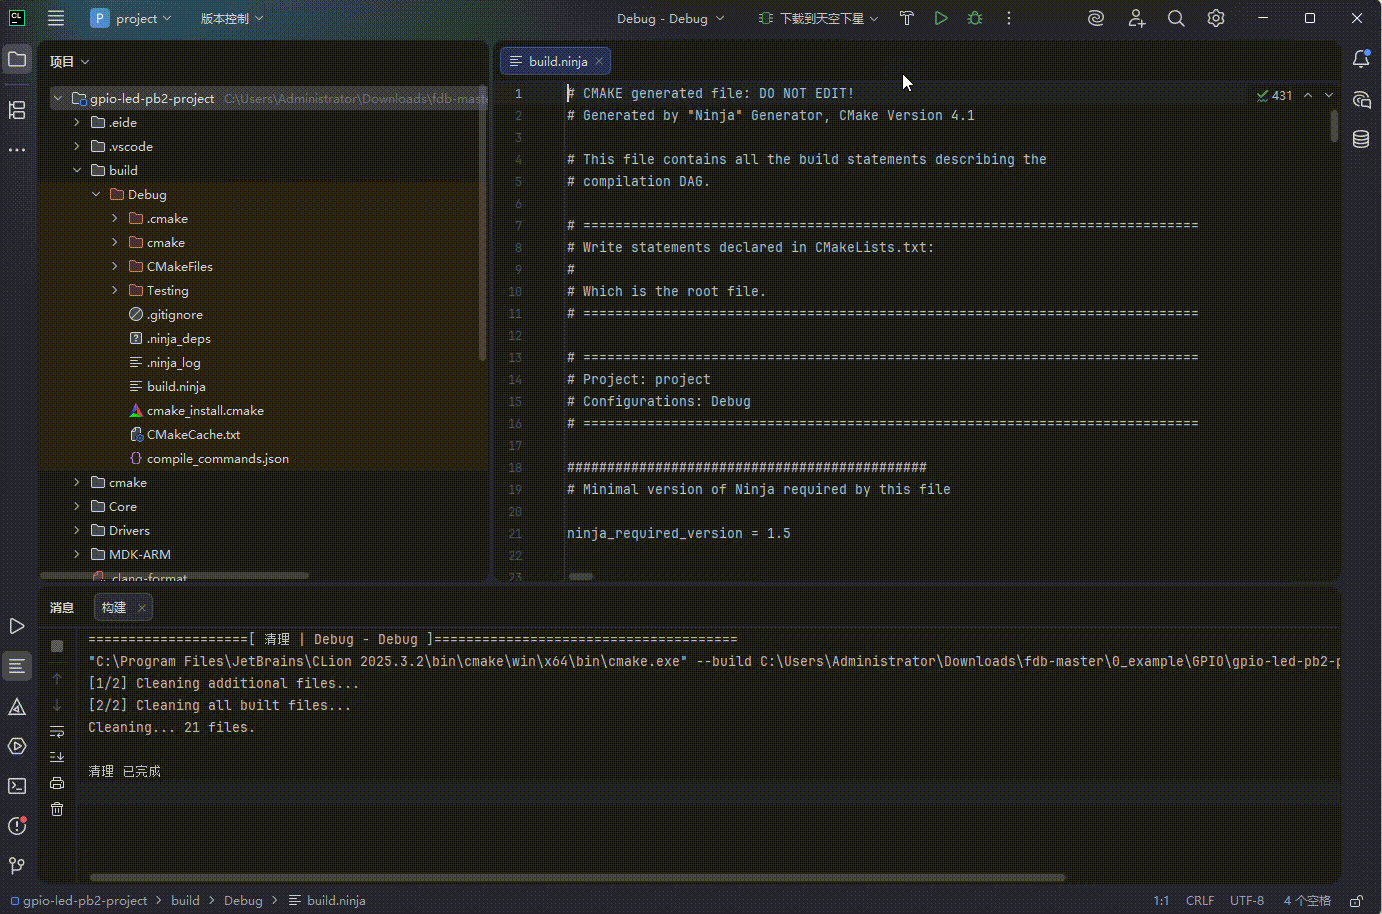The width and height of the screenshot is (1382, 914).
Task: Toggle scroll to end of output
Action: point(57,757)
